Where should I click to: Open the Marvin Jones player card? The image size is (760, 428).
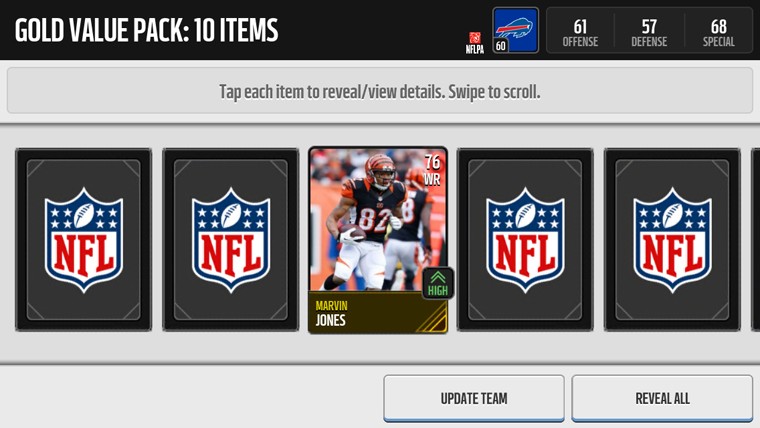click(378, 240)
